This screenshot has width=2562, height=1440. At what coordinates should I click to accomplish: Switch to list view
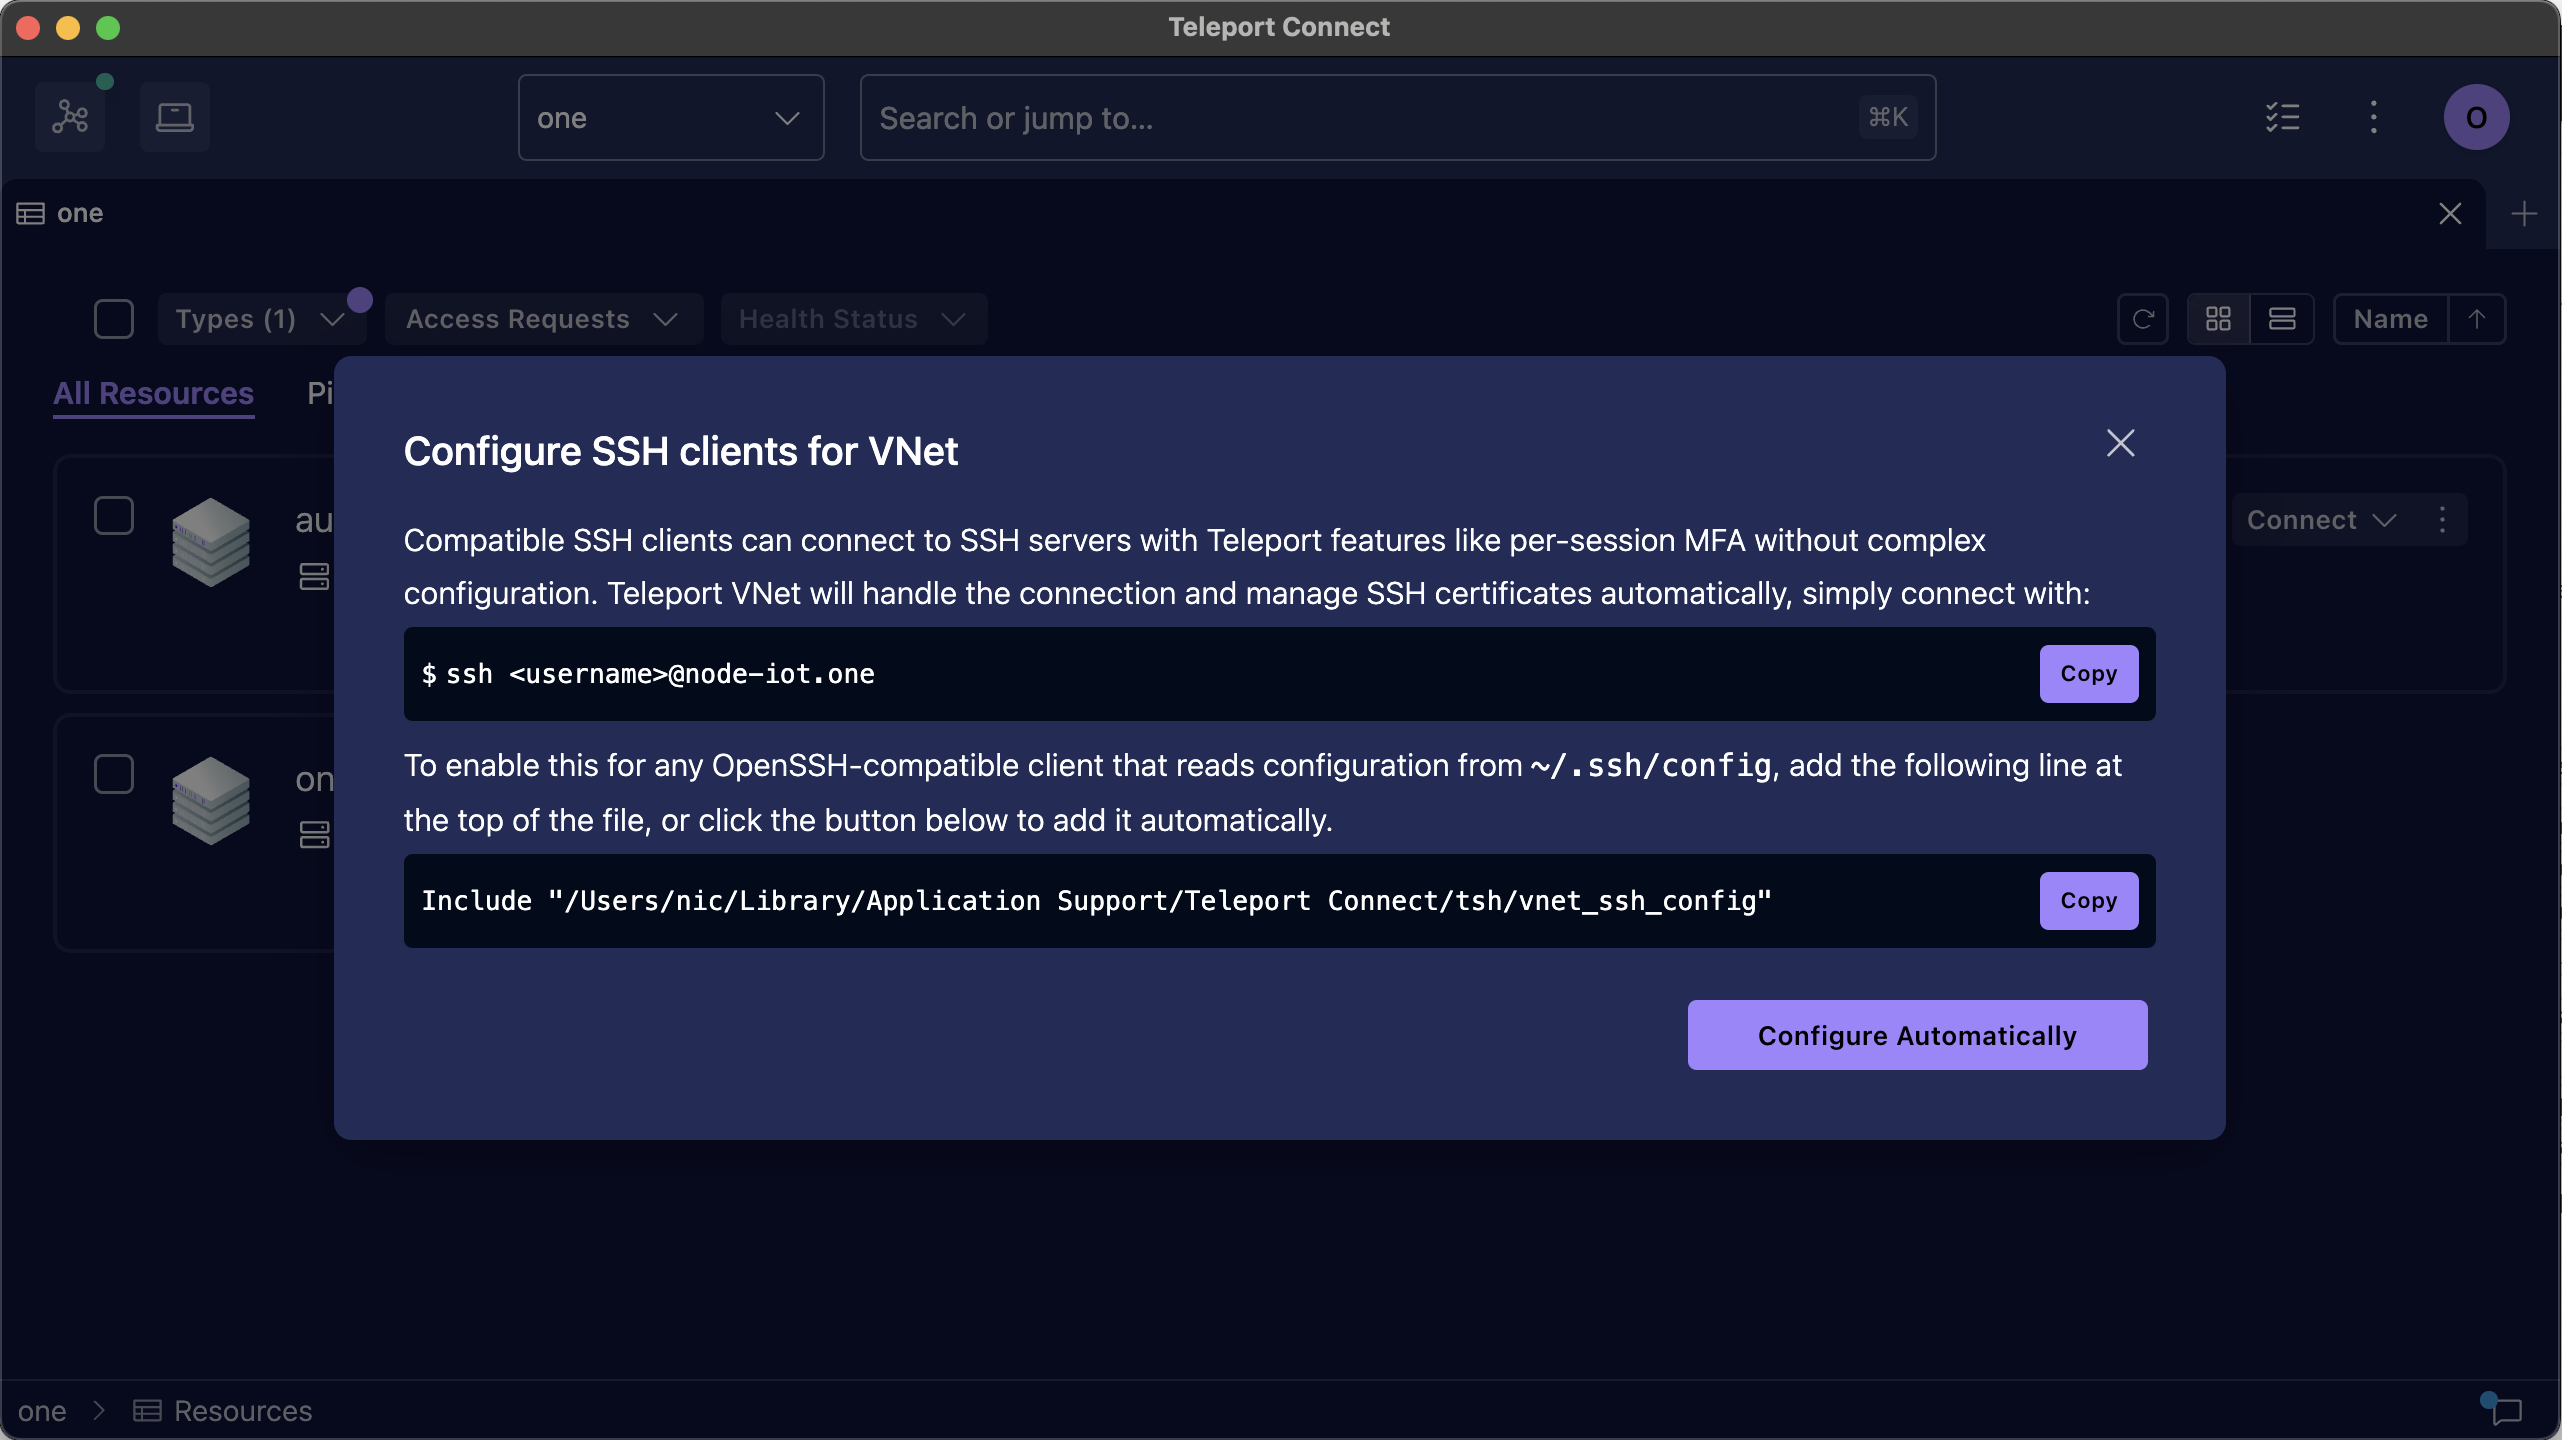(2283, 318)
